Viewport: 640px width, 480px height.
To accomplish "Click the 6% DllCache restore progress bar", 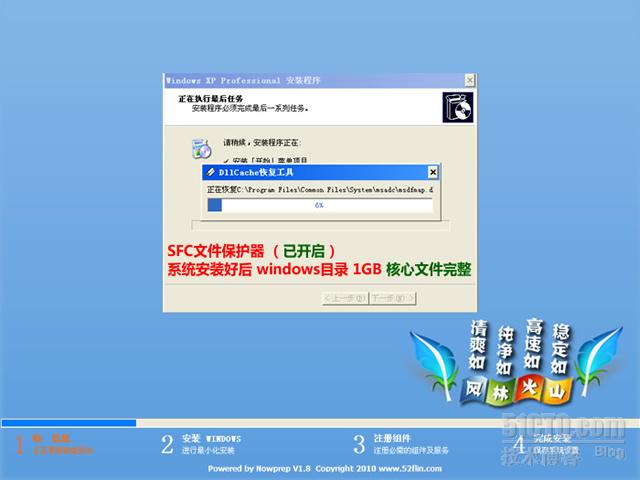I will click(x=320, y=205).
